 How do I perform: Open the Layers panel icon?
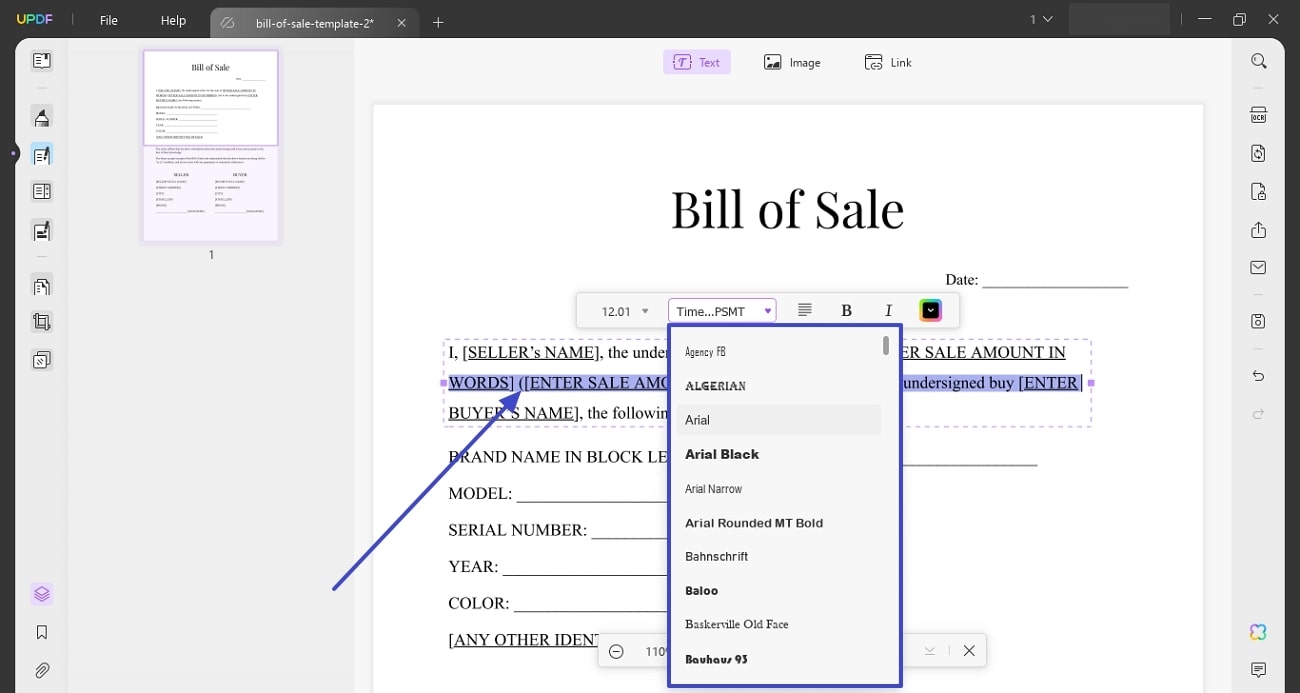point(41,594)
